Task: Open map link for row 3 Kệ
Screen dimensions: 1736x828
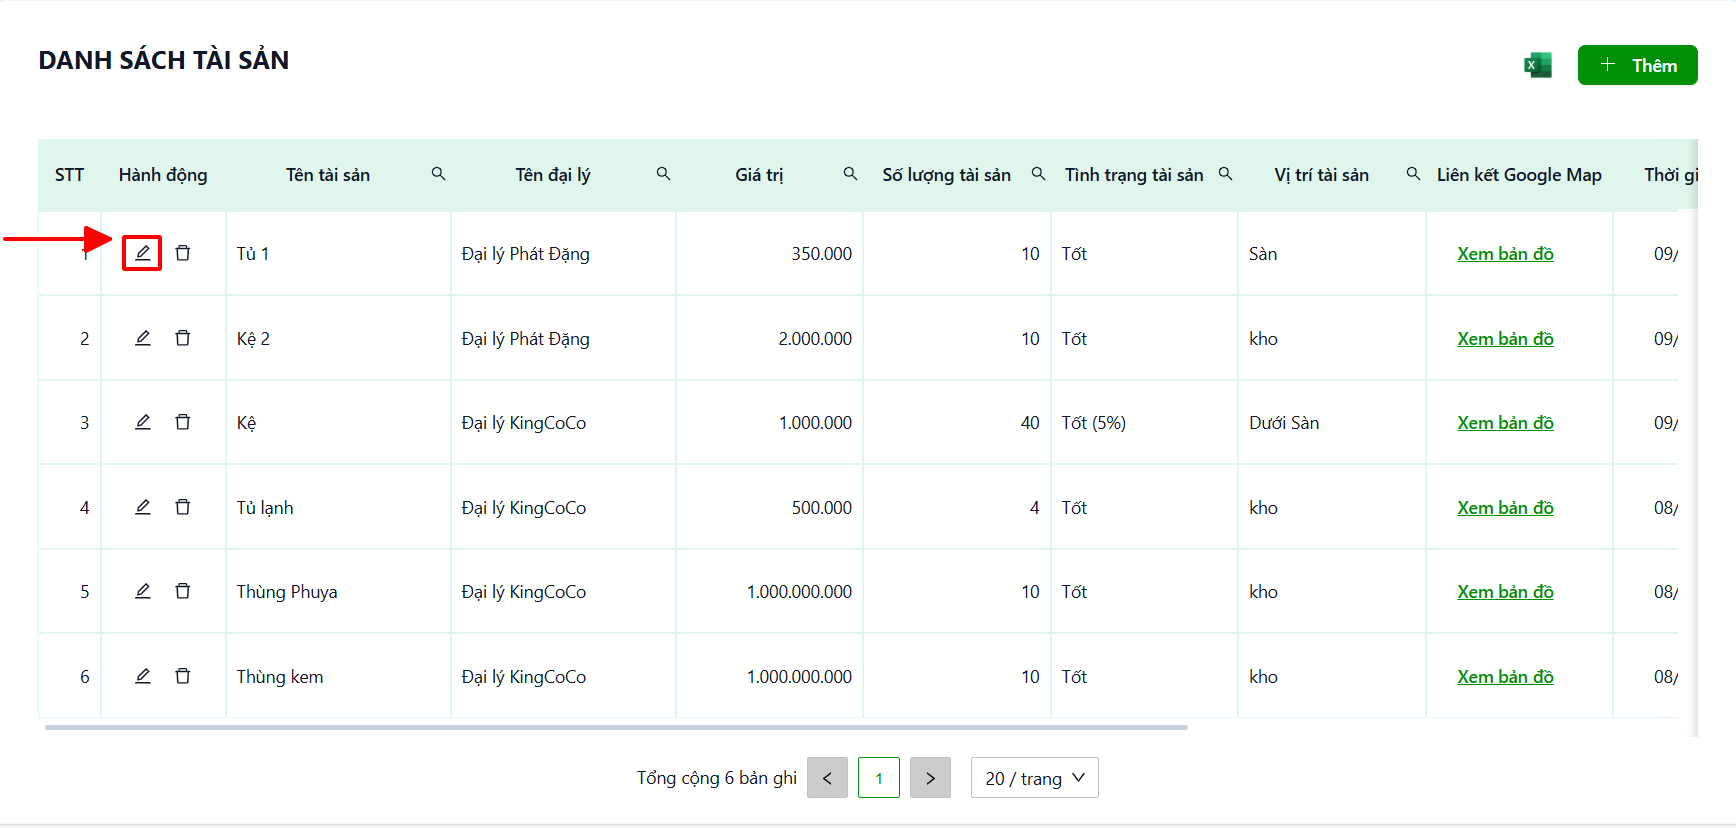Action: tap(1505, 423)
